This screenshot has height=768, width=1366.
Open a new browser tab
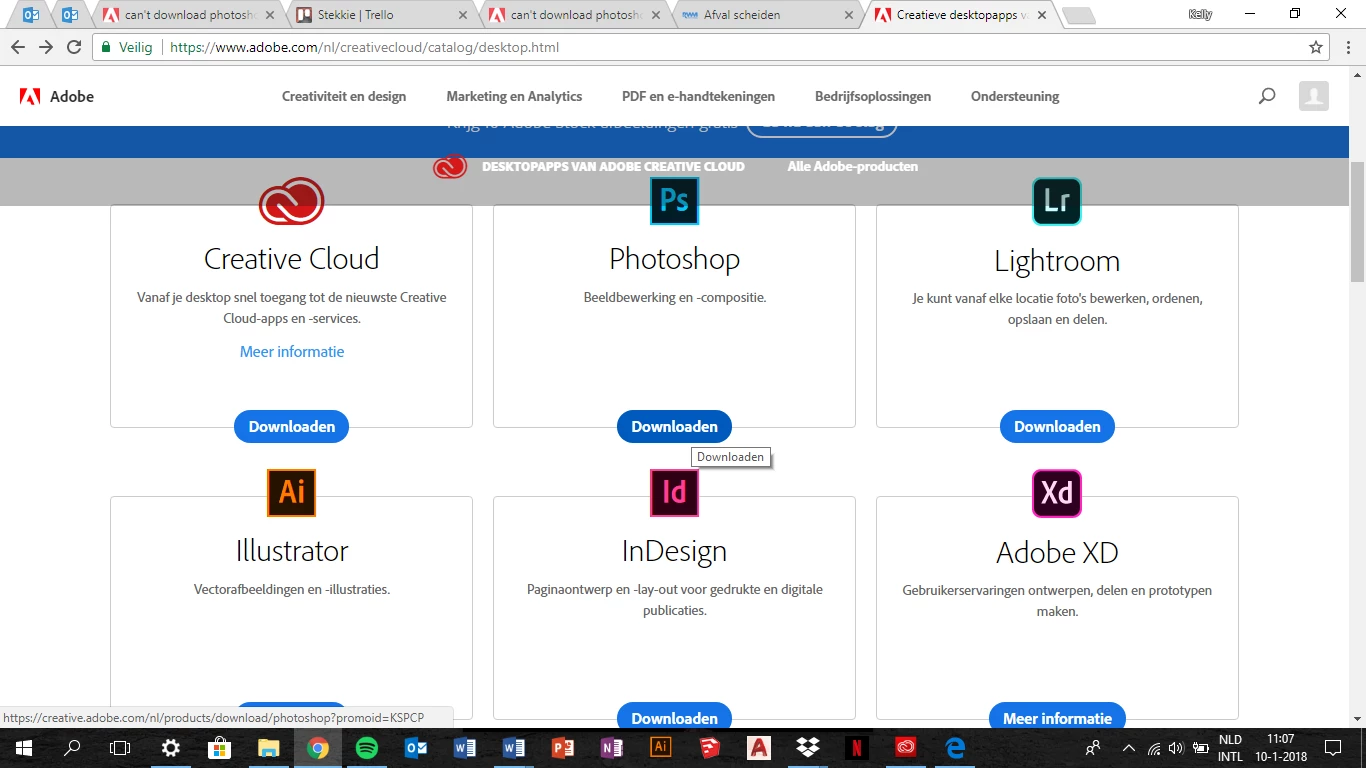coord(1078,16)
